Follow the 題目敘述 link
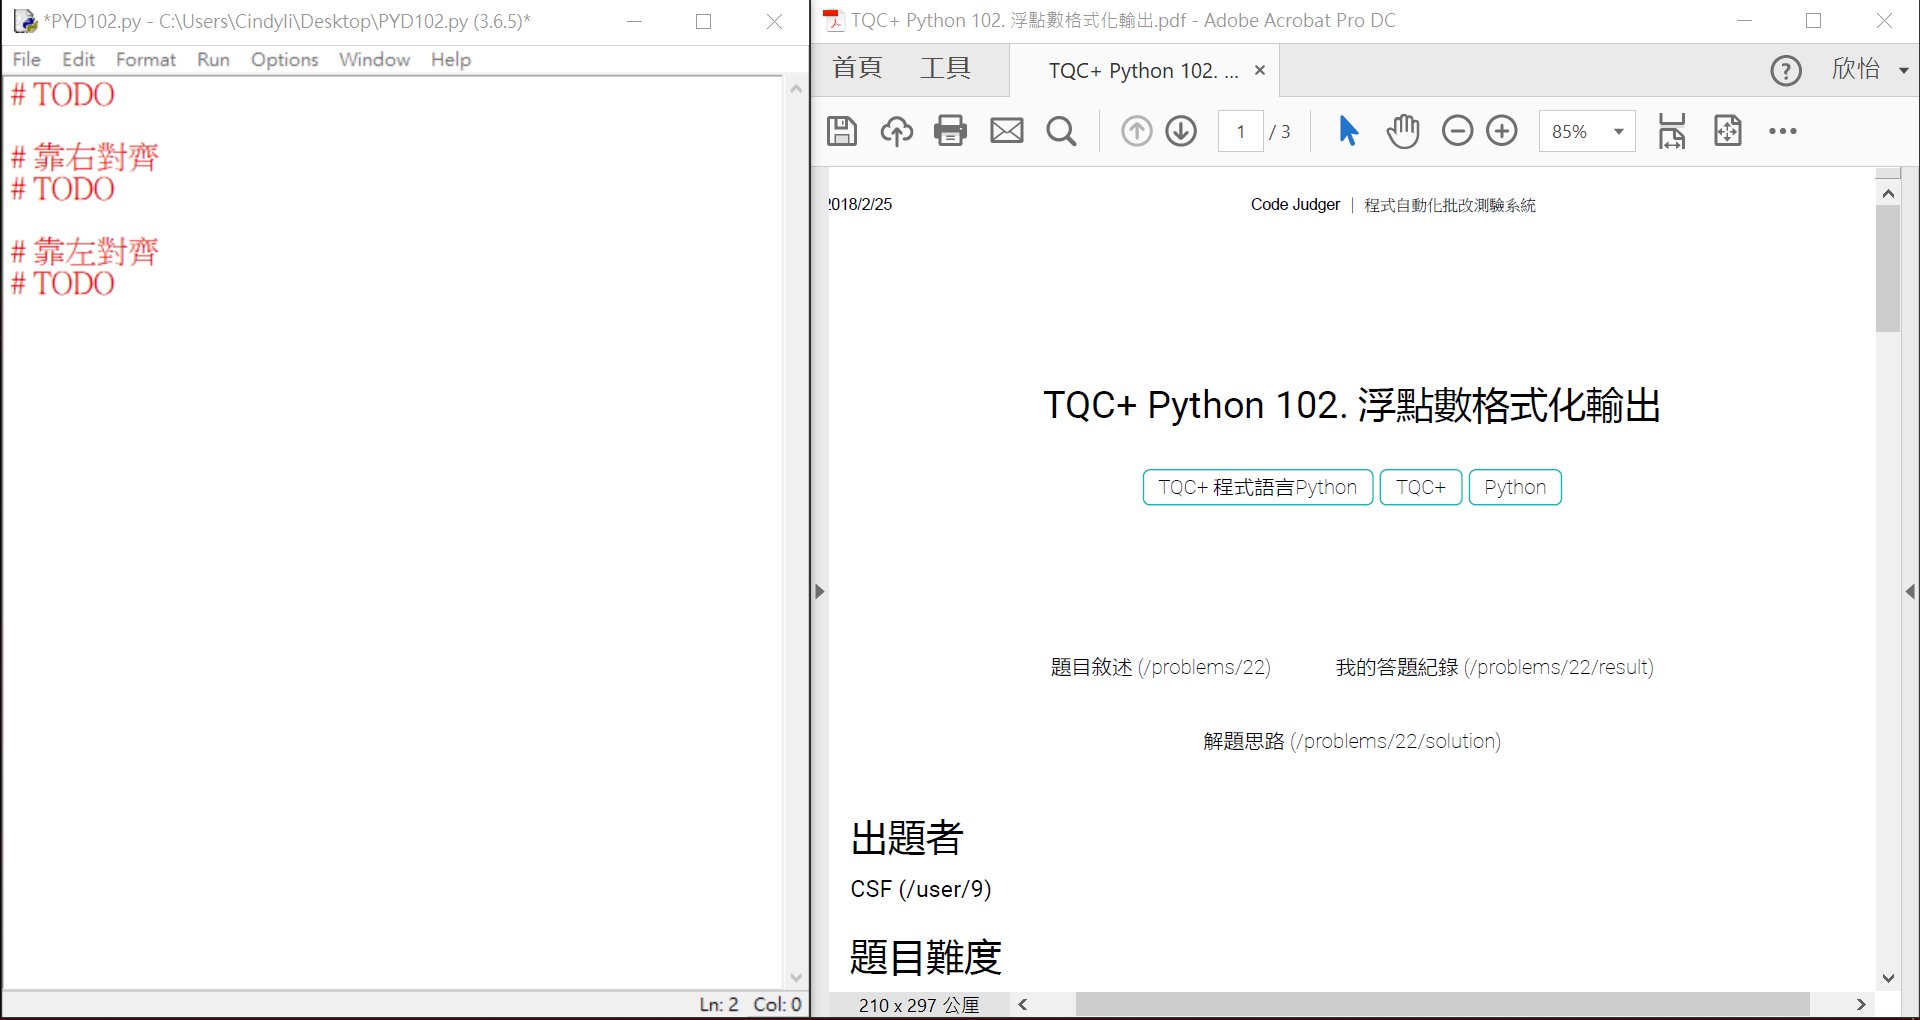1920x1020 pixels. pyautogui.click(x=1160, y=667)
